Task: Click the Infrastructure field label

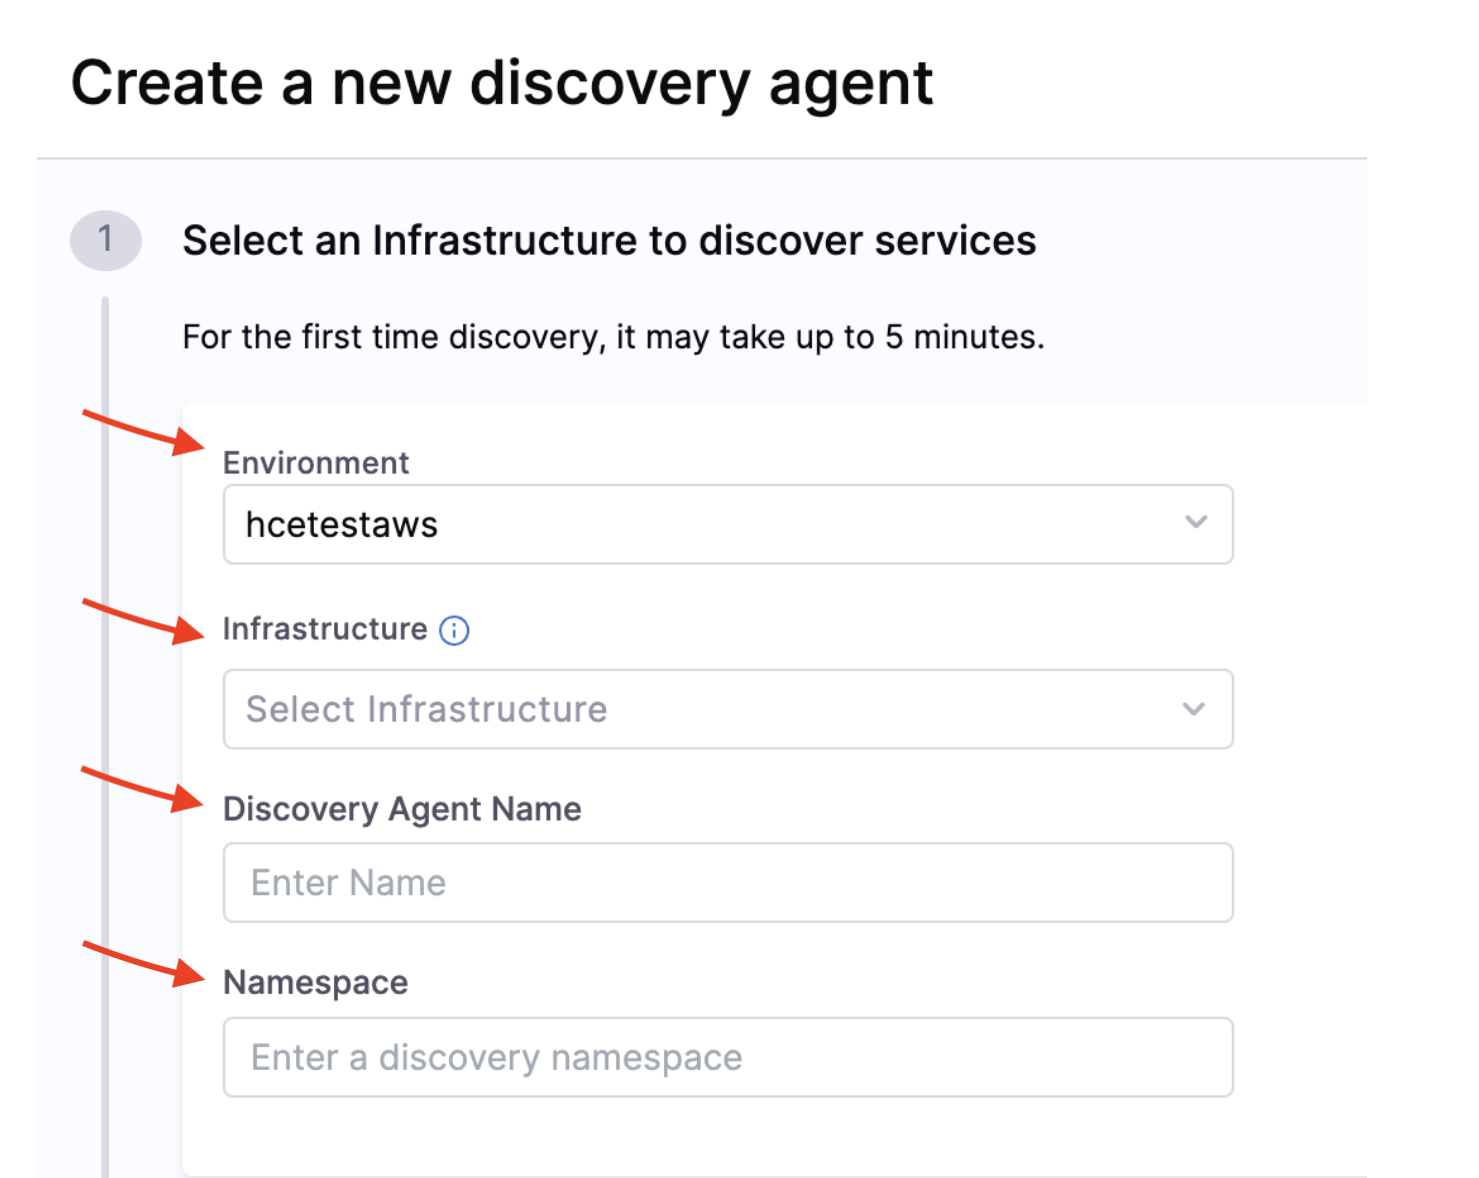Action: click(320, 629)
